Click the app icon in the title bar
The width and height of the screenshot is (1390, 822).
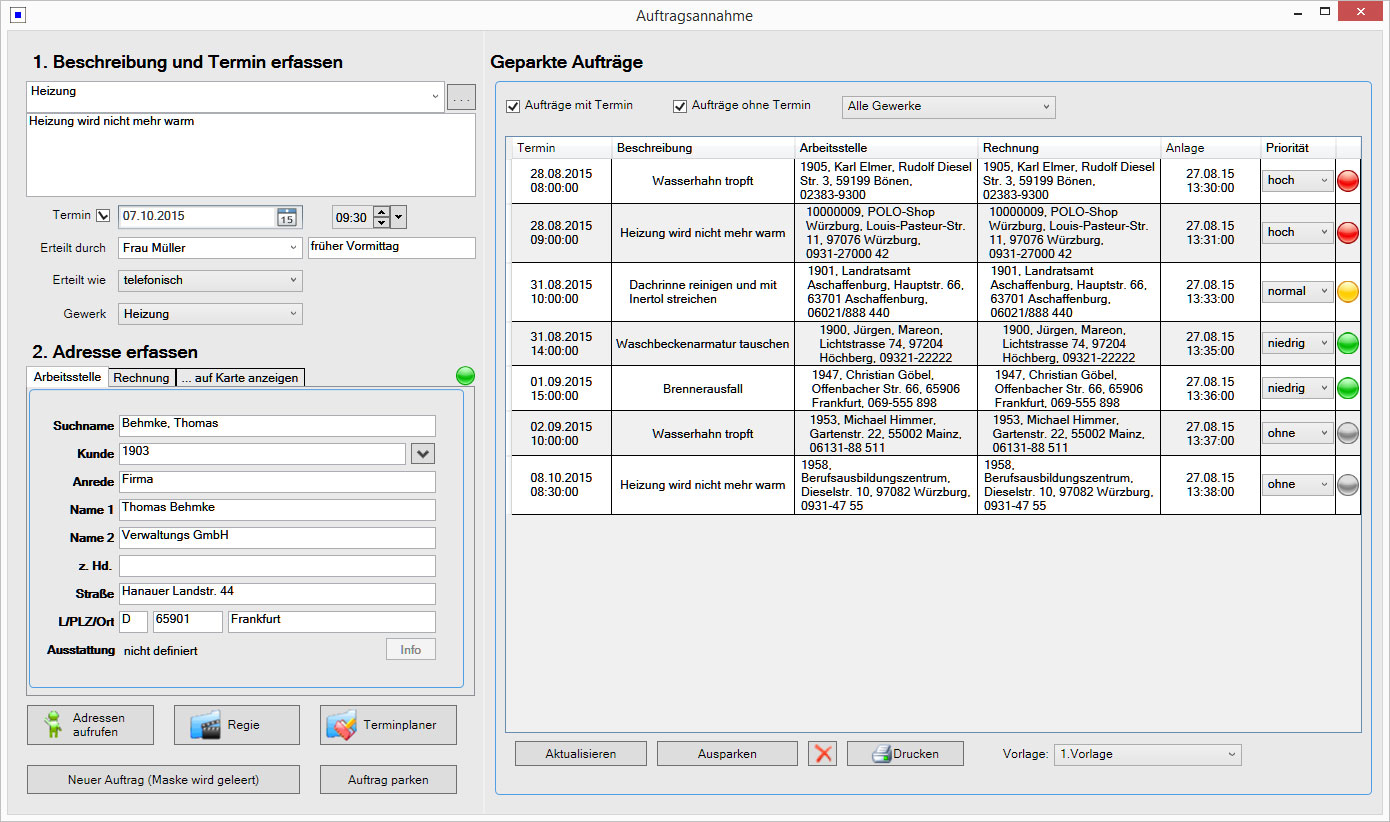click(18, 15)
